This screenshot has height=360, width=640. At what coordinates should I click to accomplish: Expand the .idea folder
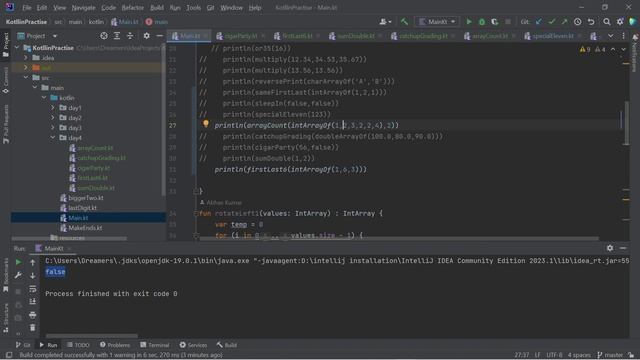click(x=26, y=58)
